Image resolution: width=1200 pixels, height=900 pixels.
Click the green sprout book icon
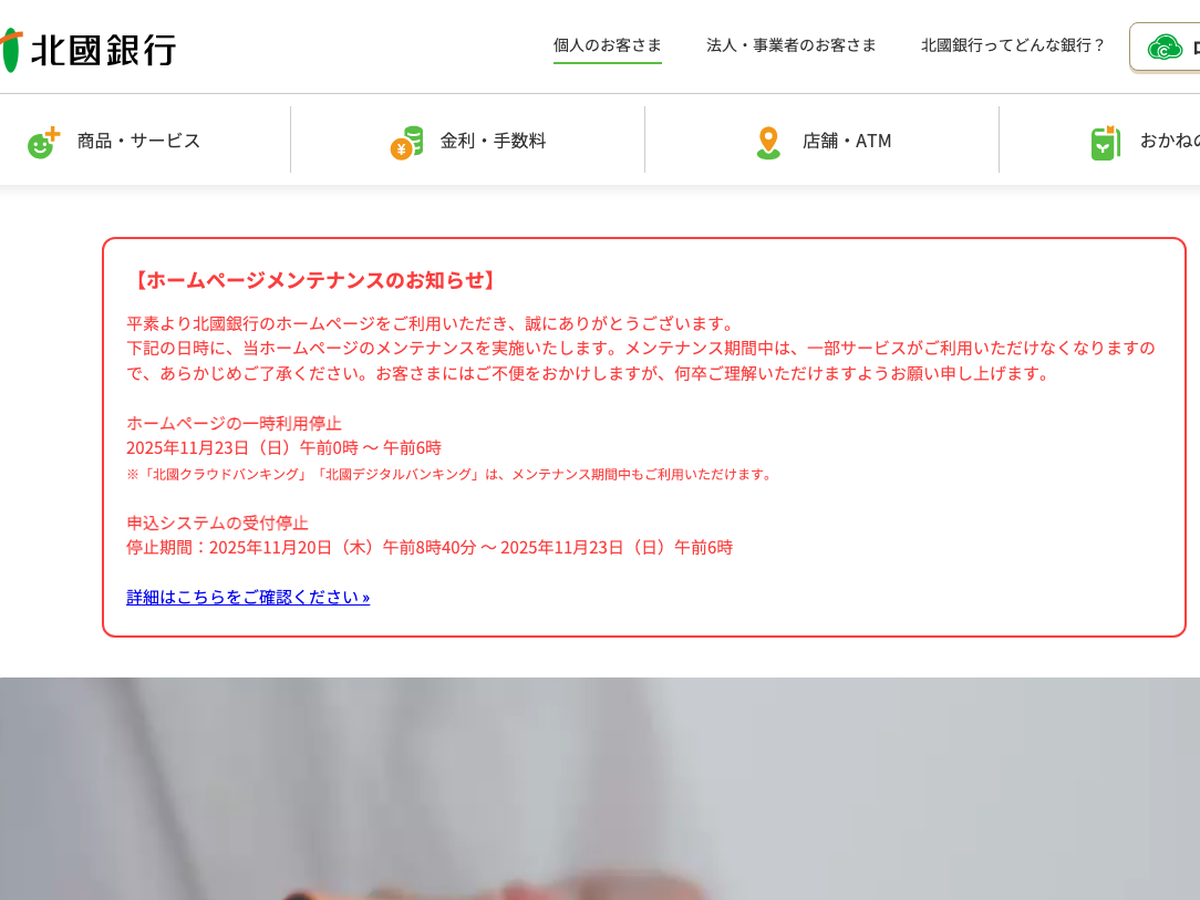point(1105,142)
